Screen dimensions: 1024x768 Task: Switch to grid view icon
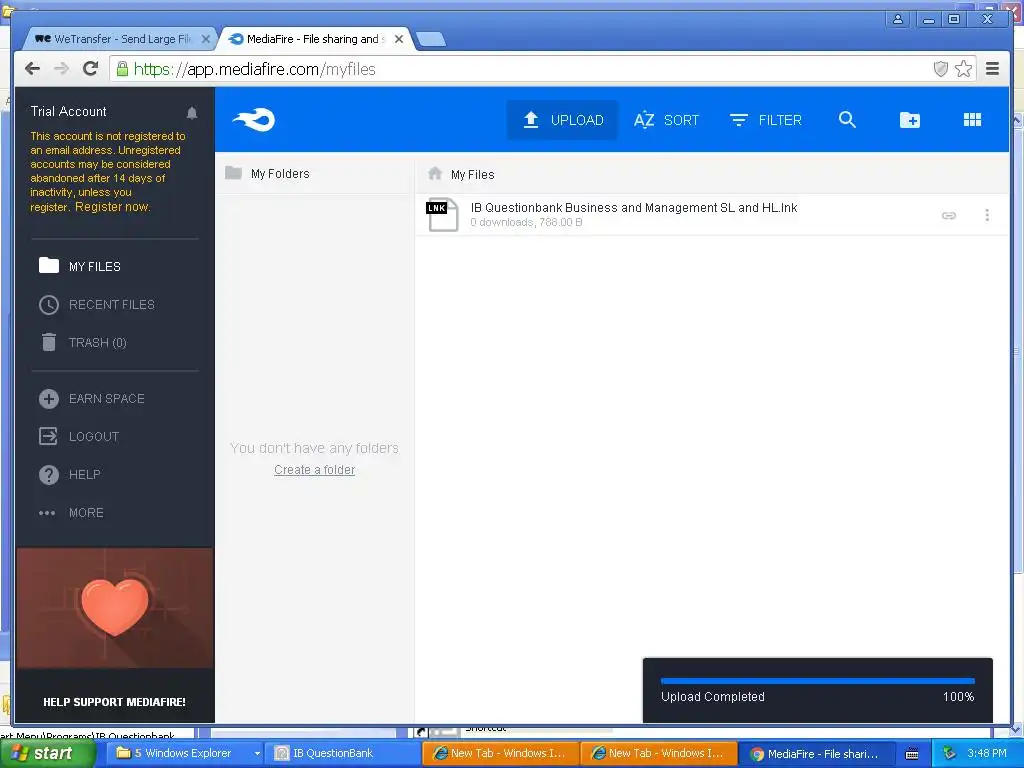click(x=972, y=120)
